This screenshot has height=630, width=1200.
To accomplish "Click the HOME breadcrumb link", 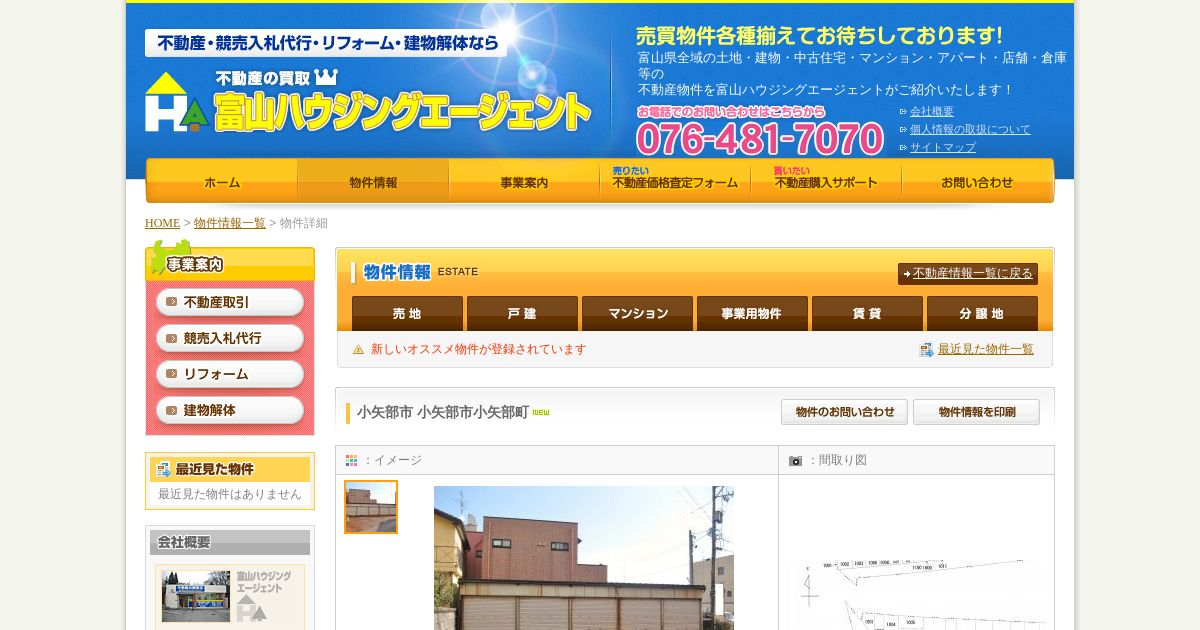I will click(x=162, y=223).
